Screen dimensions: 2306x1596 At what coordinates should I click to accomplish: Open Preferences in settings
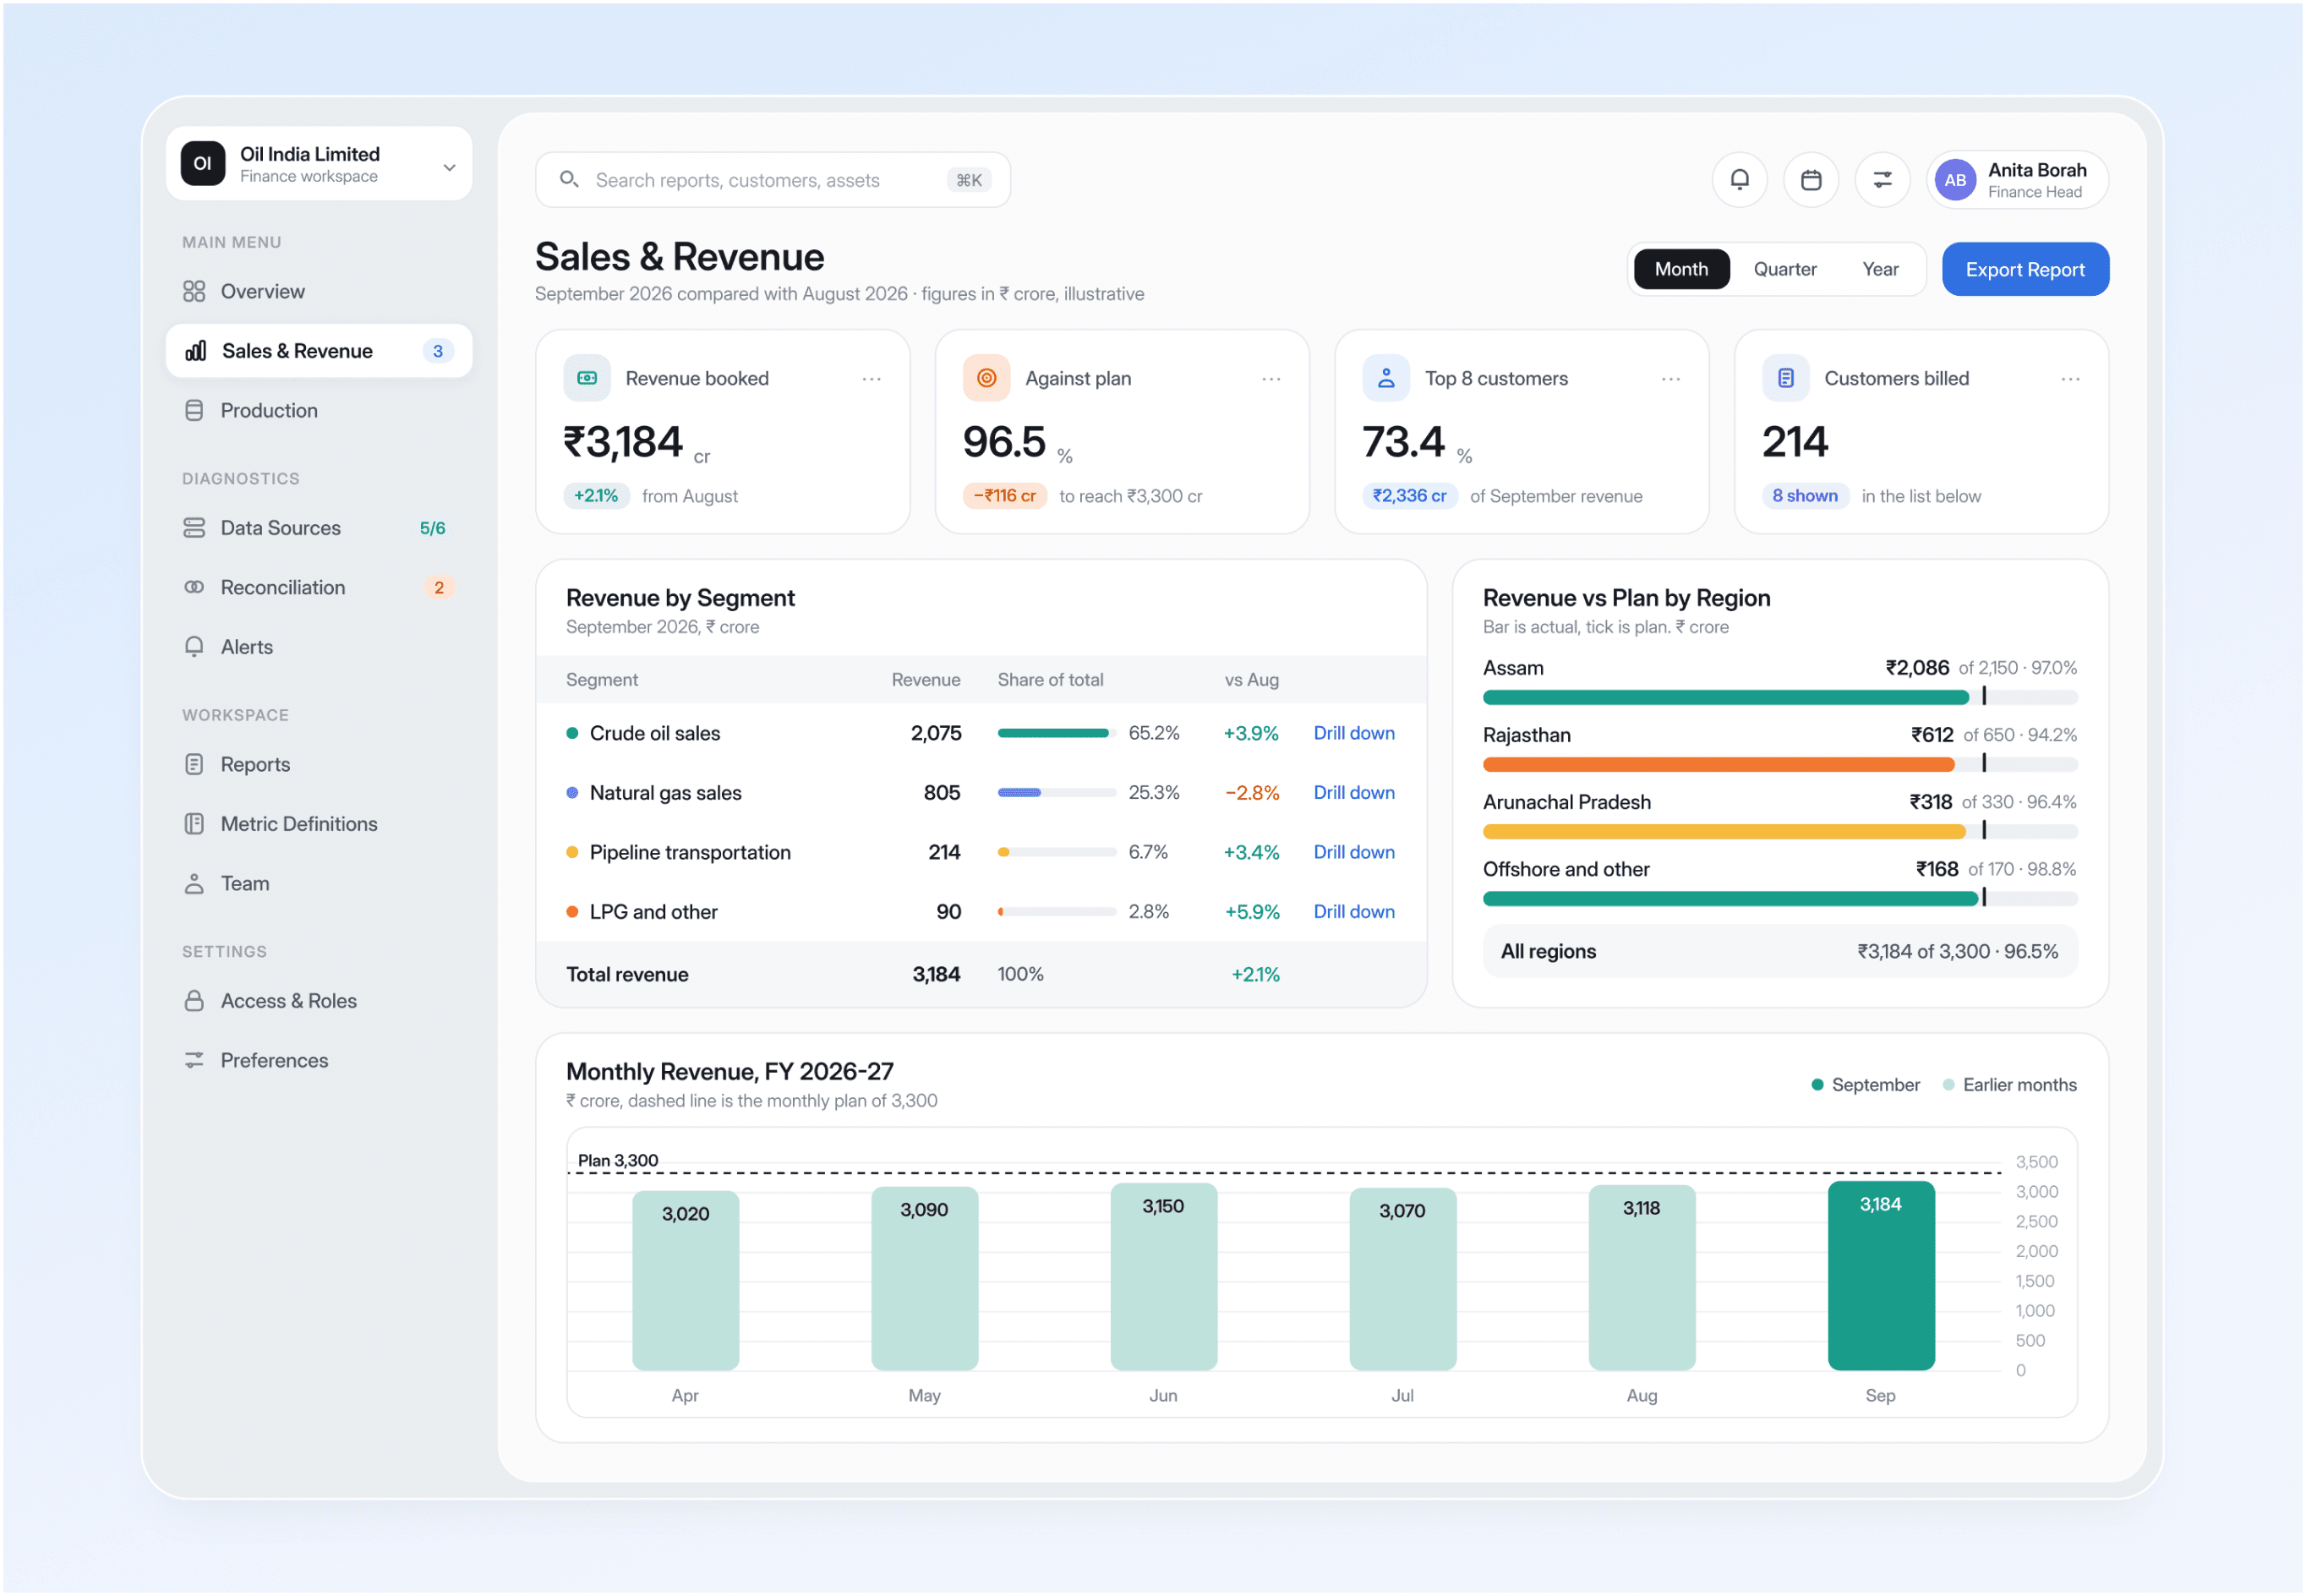[319, 1060]
